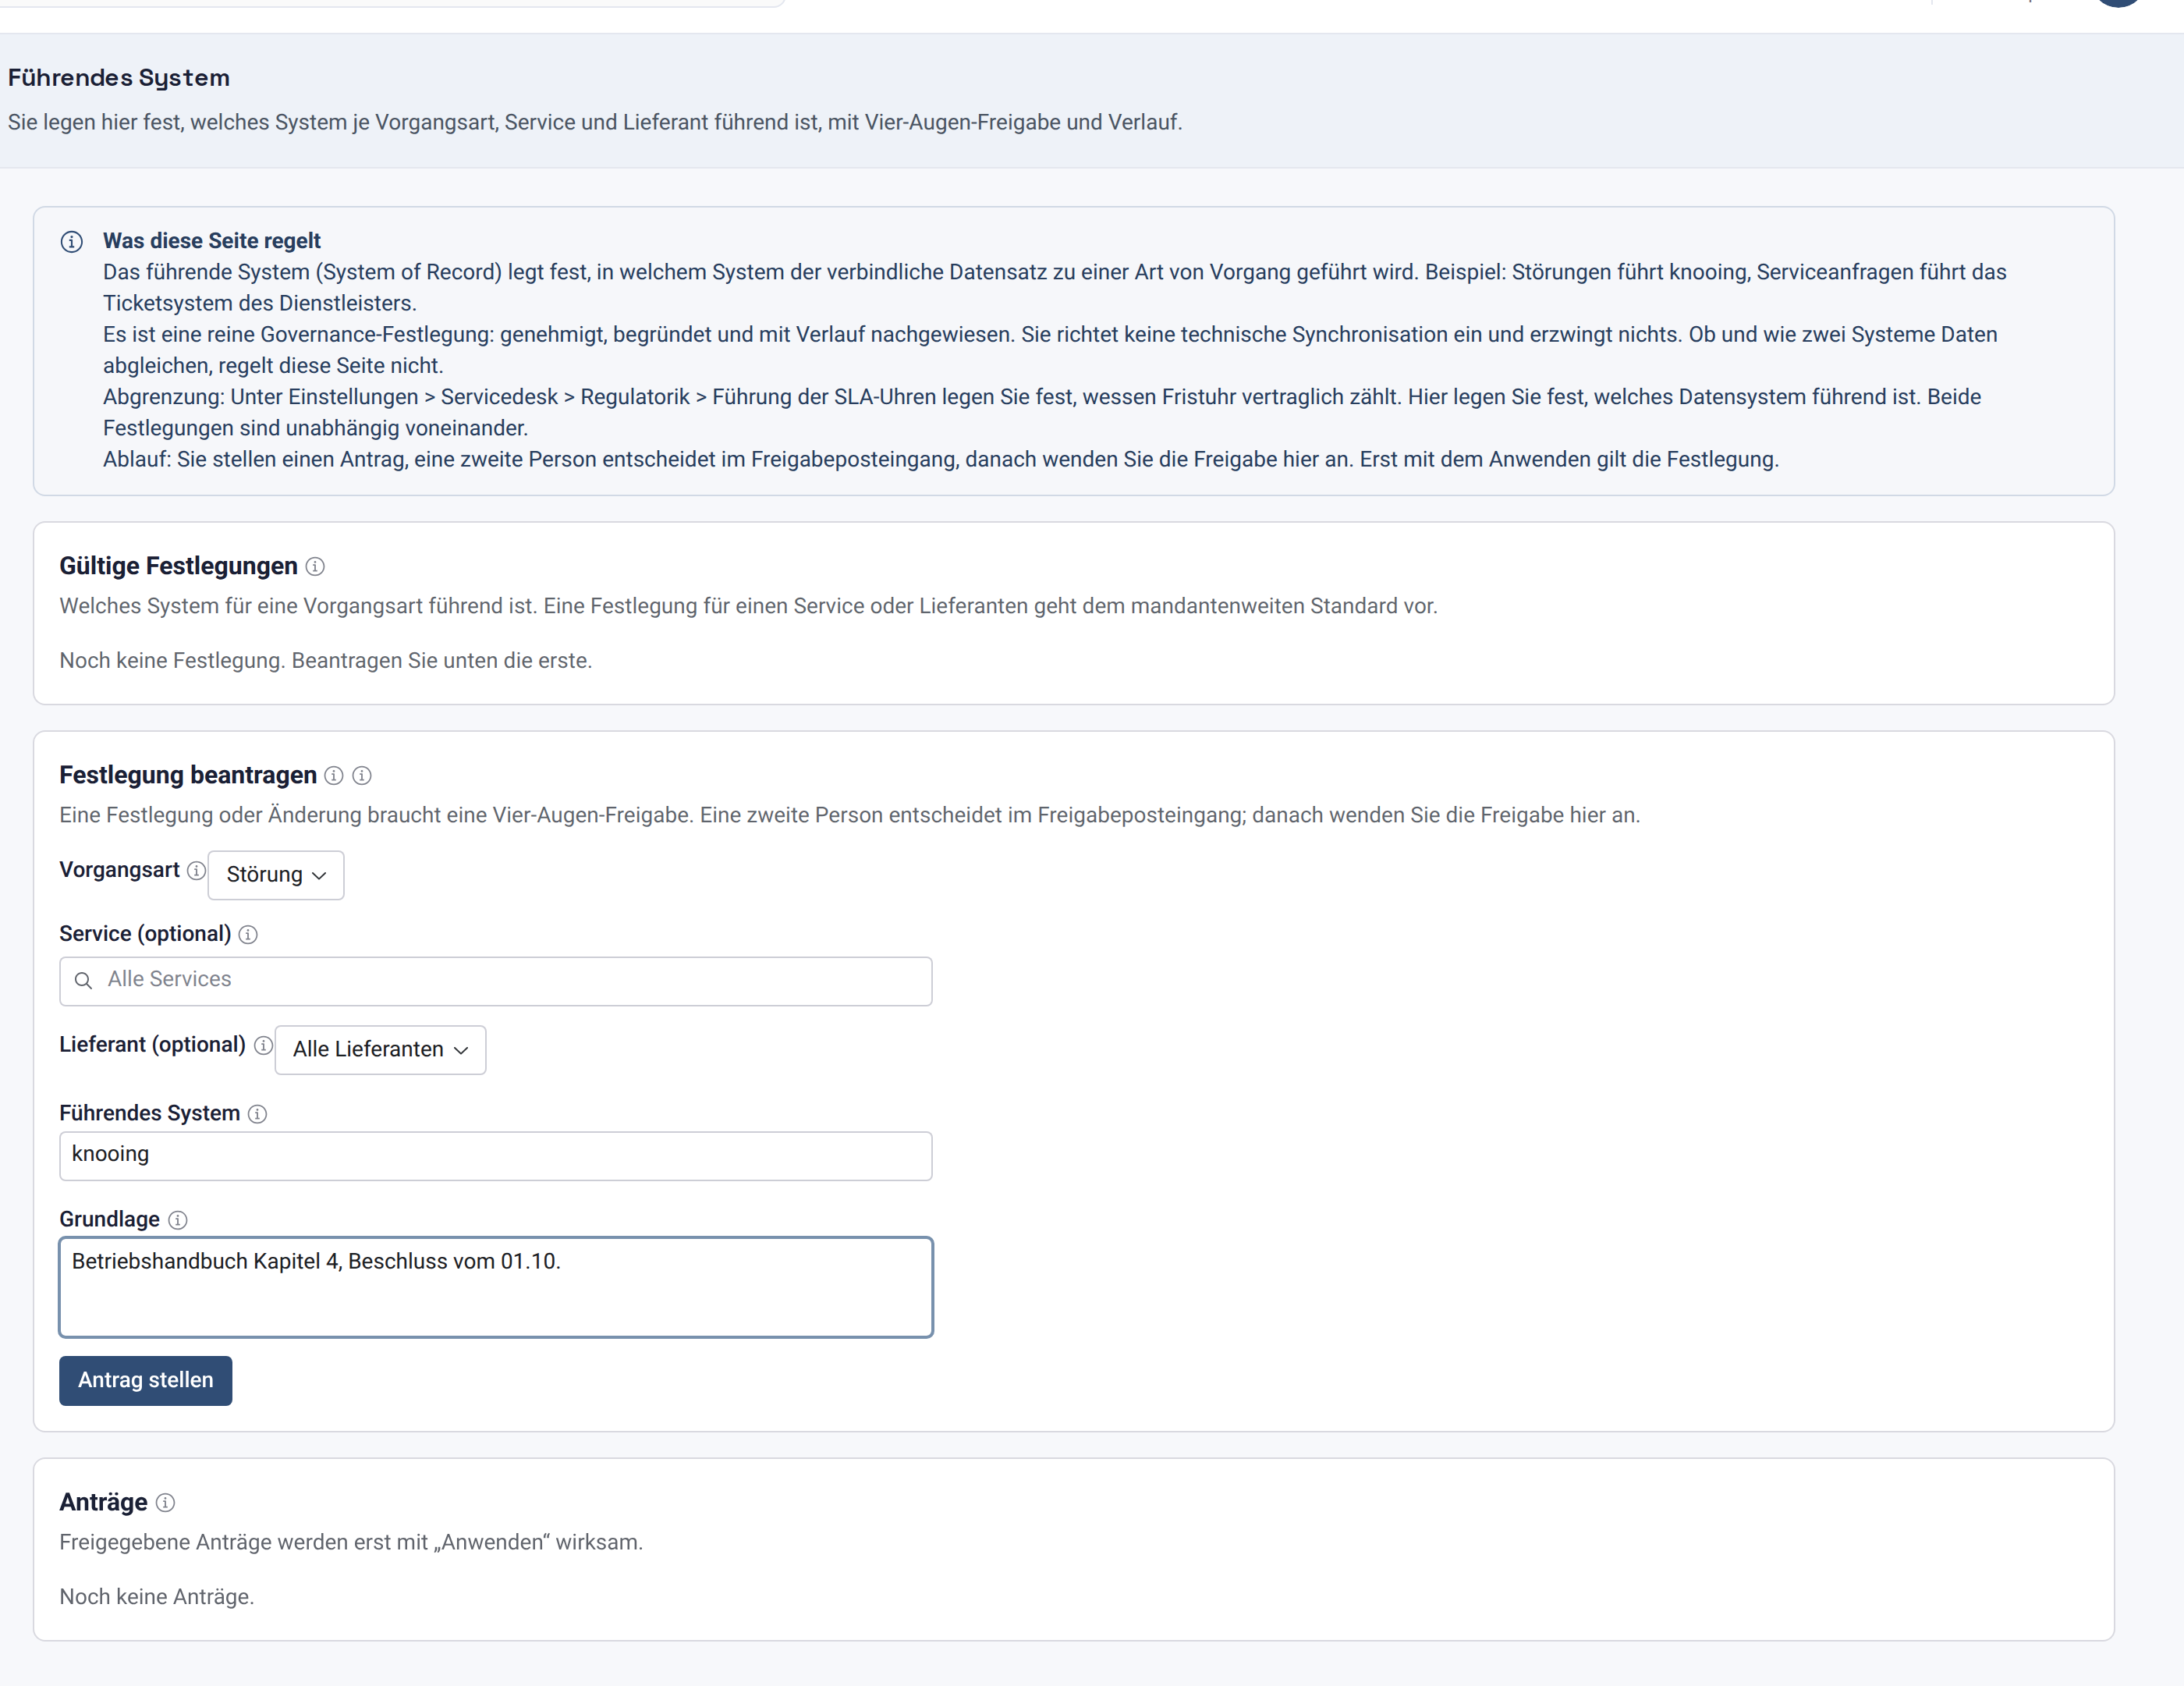Open the Vorgangsart info tooltip icon

(197, 871)
